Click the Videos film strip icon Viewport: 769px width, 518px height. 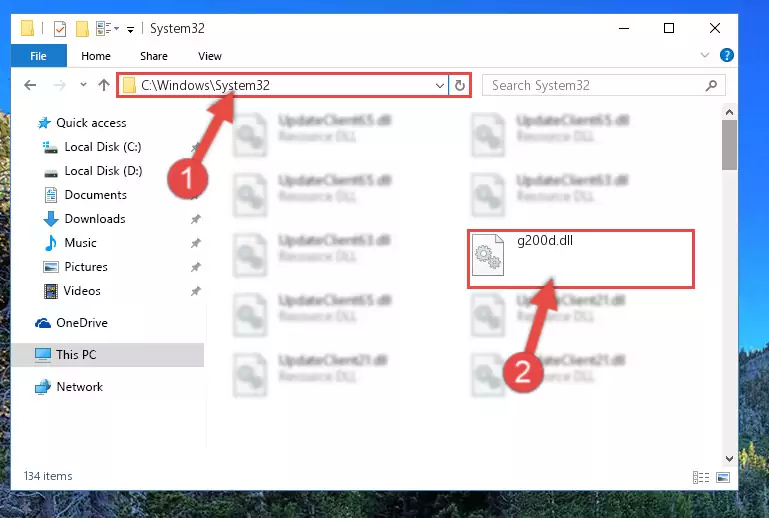coord(51,291)
